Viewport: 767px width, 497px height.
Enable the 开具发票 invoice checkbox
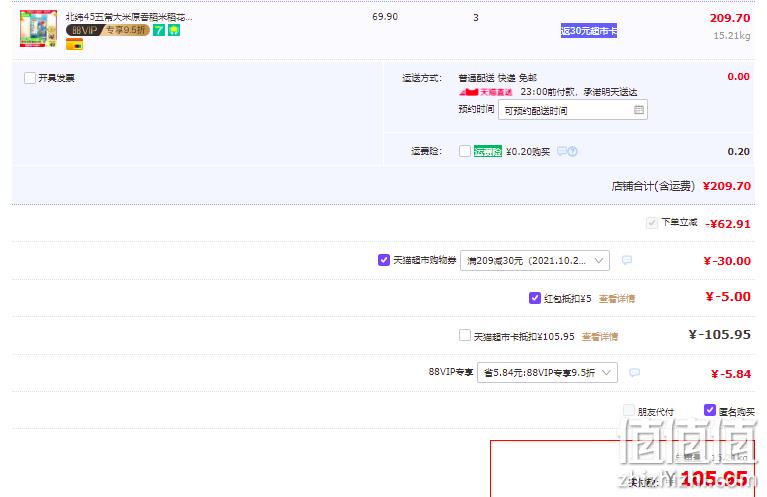pyautogui.click(x=30, y=78)
